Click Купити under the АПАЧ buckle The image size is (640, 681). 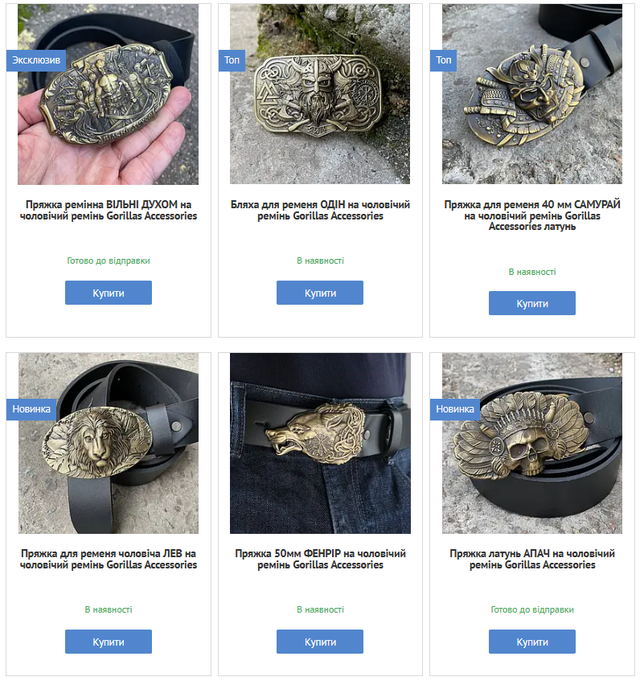click(532, 641)
